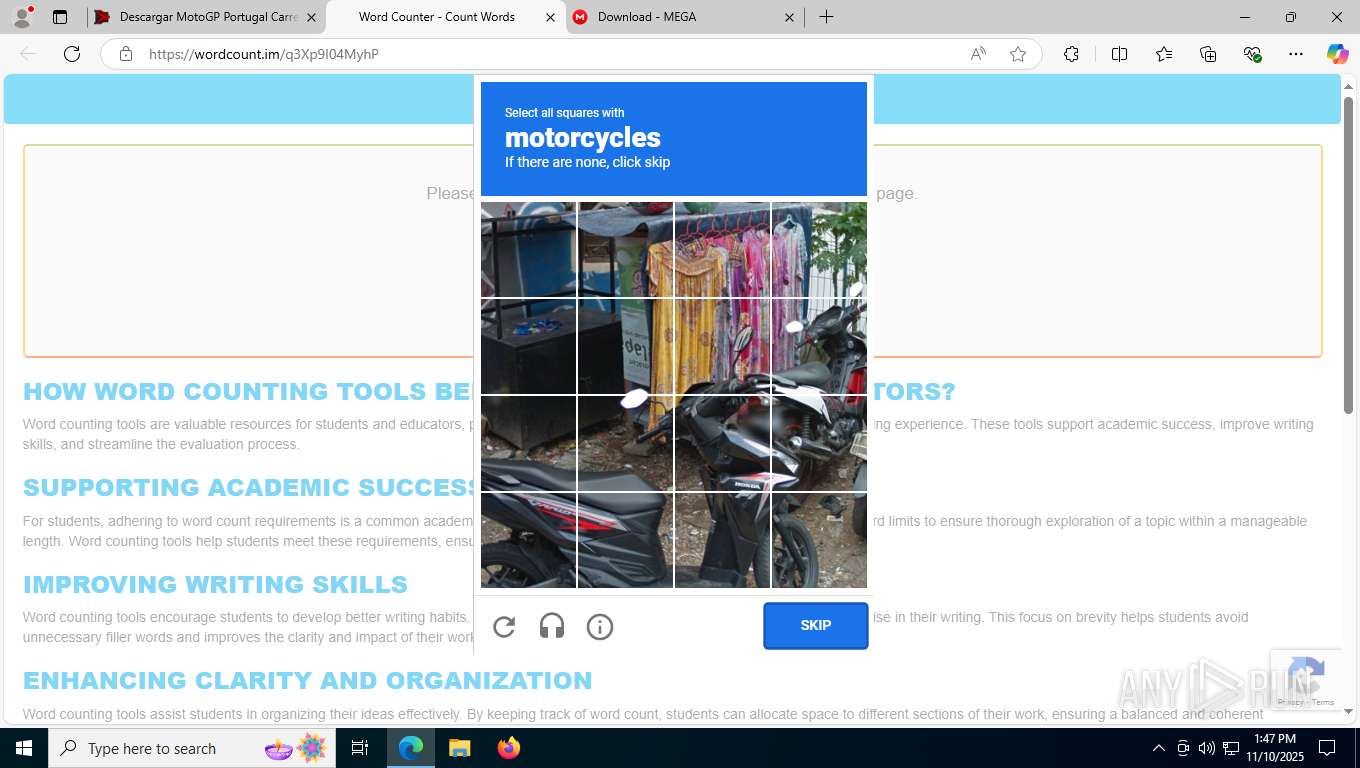Close the Download - MEGA tab
The height and width of the screenshot is (768, 1360).
[x=789, y=17]
